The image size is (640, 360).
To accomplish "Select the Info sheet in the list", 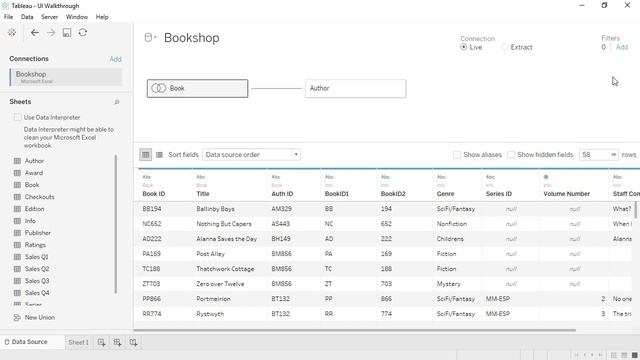I will tap(30, 221).
